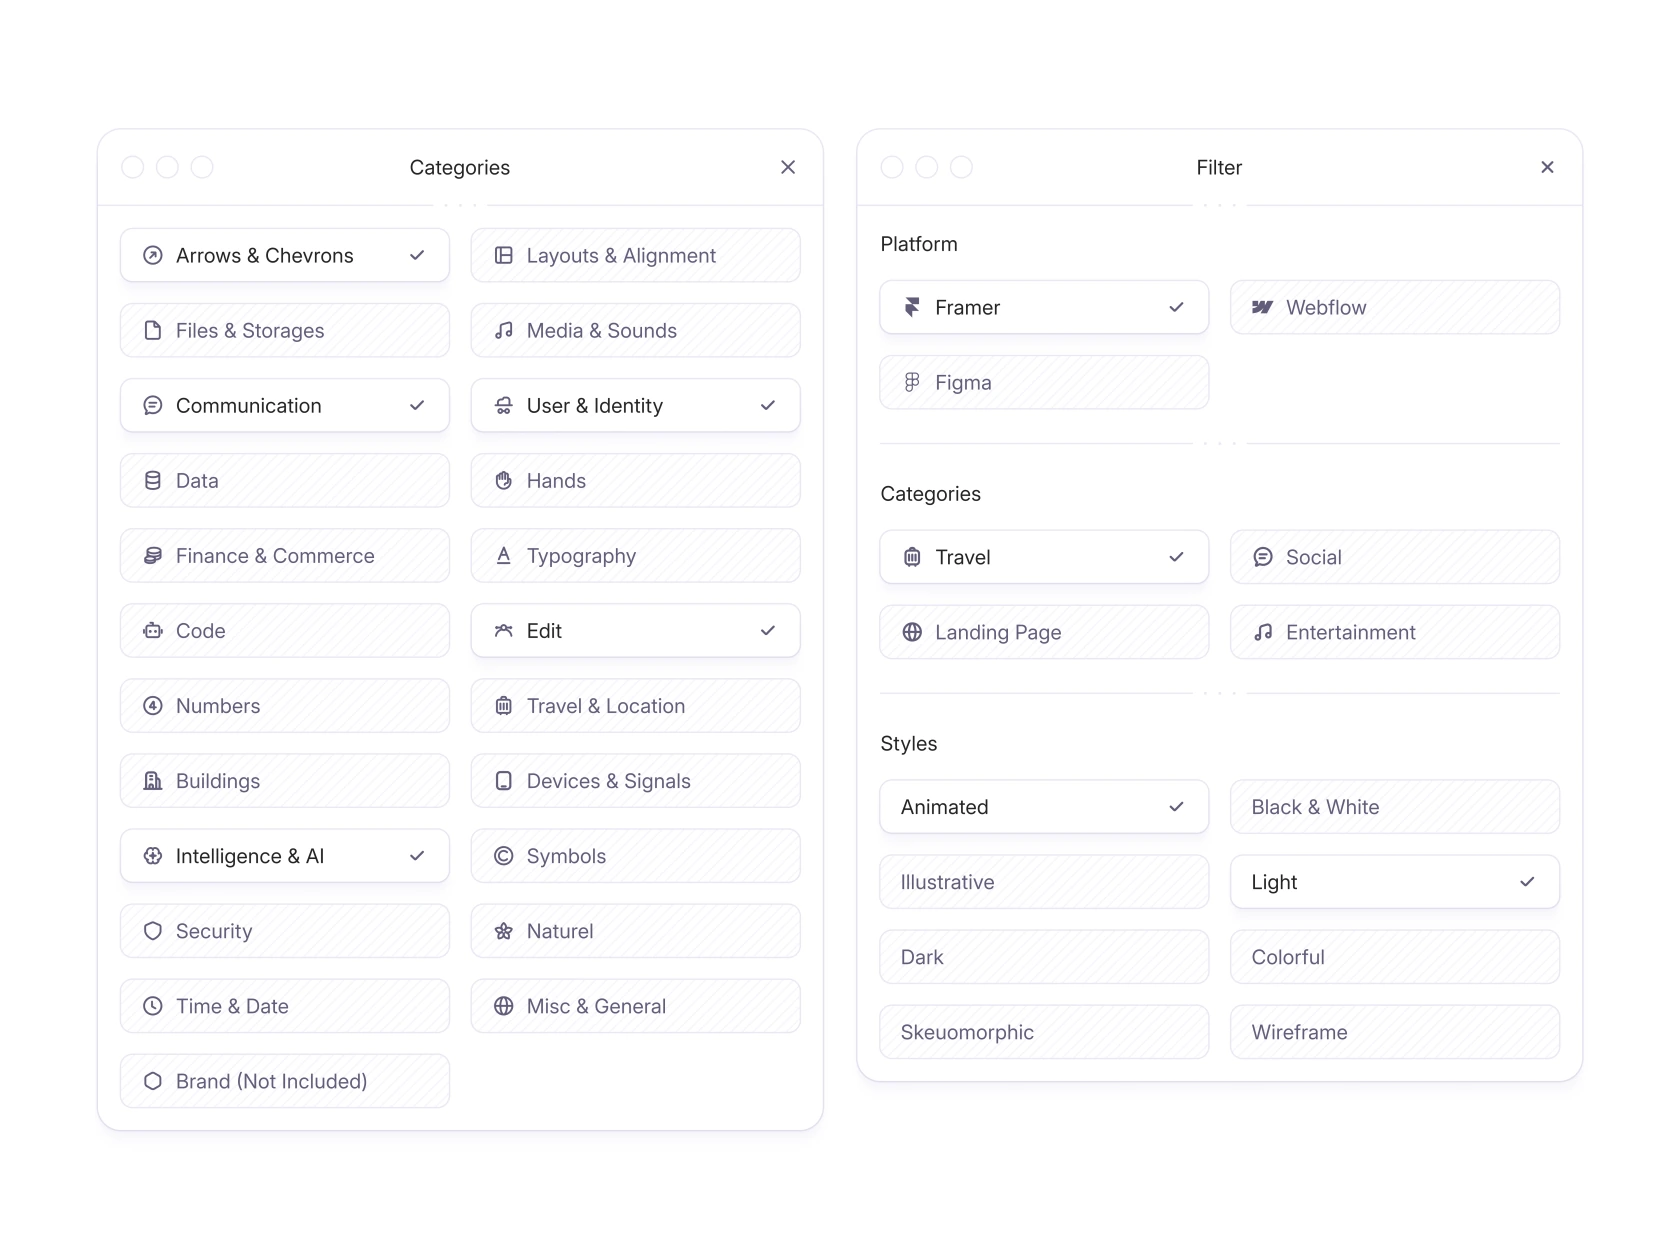Click the Code robot icon
Viewport: 1680px width, 1260px height.
point(153,630)
